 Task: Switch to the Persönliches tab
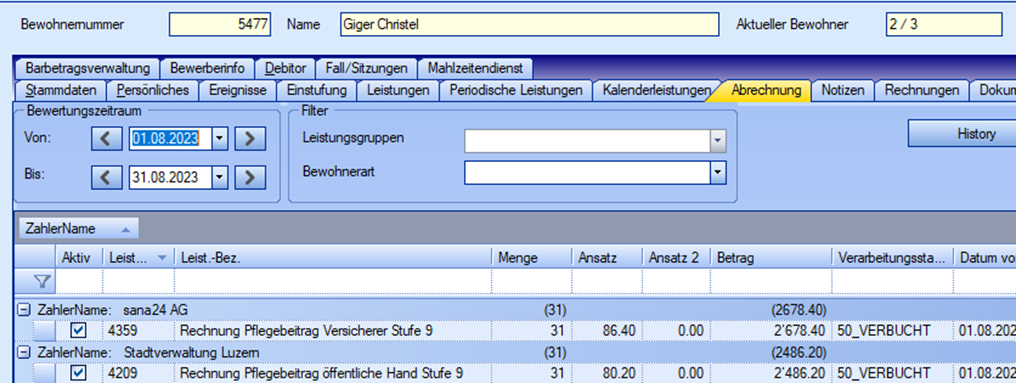[x=153, y=90]
